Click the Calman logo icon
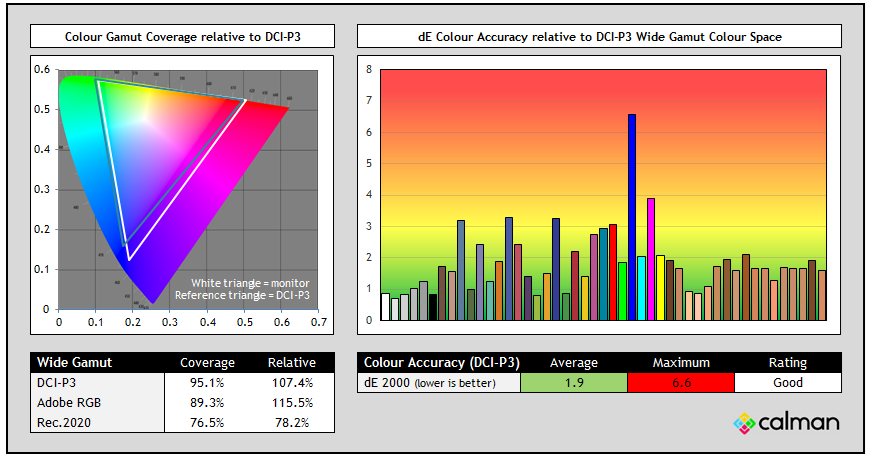The height and width of the screenshot is (454, 873). click(744, 423)
